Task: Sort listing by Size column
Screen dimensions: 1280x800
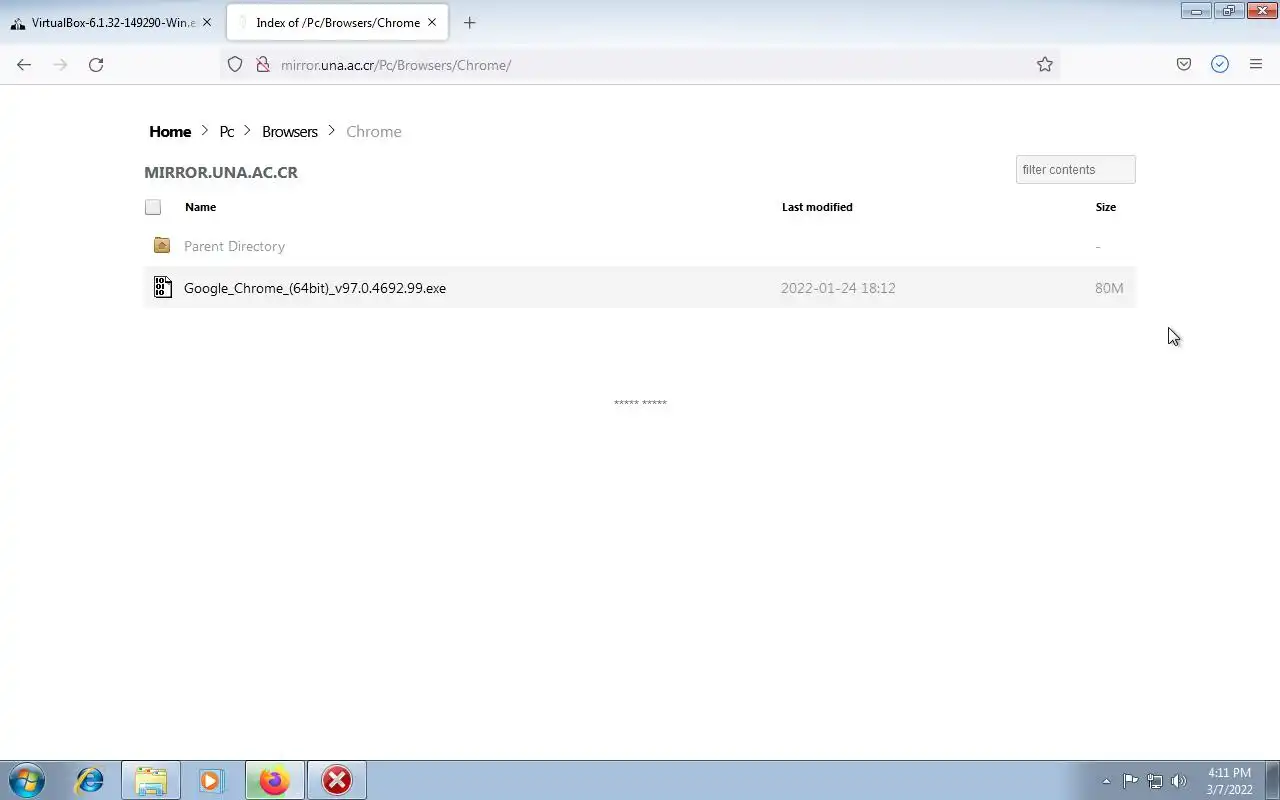Action: pyautogui.click(x=1105, y=207)
